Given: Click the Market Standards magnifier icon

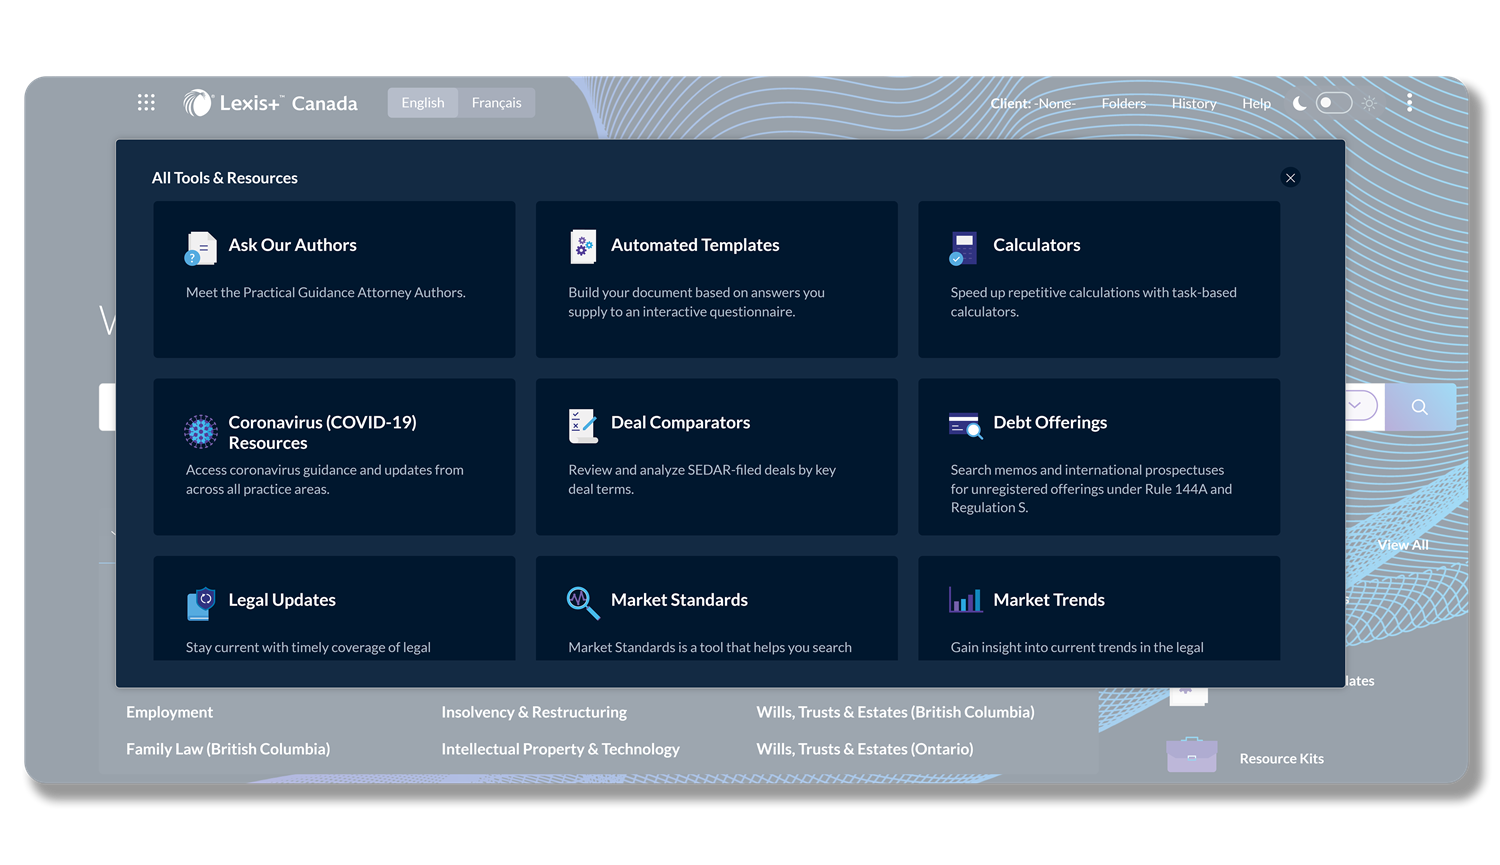Looking at the screenshot, I should pyautogui.click(x=583, y=602).
